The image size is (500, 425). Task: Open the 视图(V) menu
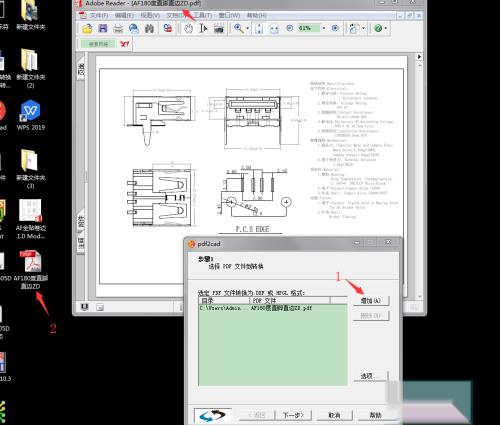(x=150, y=15)
